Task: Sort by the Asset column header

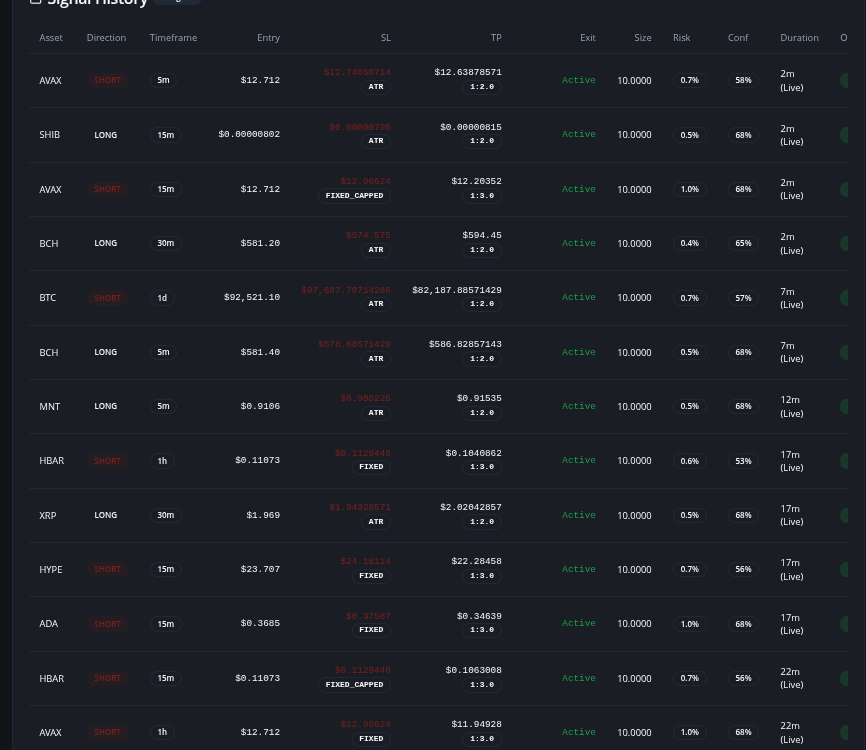Action: tap(51, 38)
